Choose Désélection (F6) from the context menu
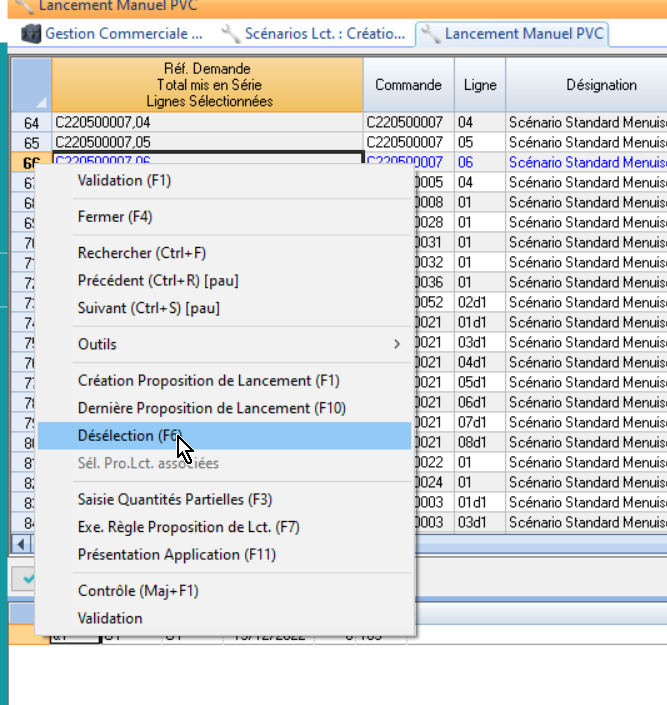This screenshot has width=667, height=705. (130, 436)
